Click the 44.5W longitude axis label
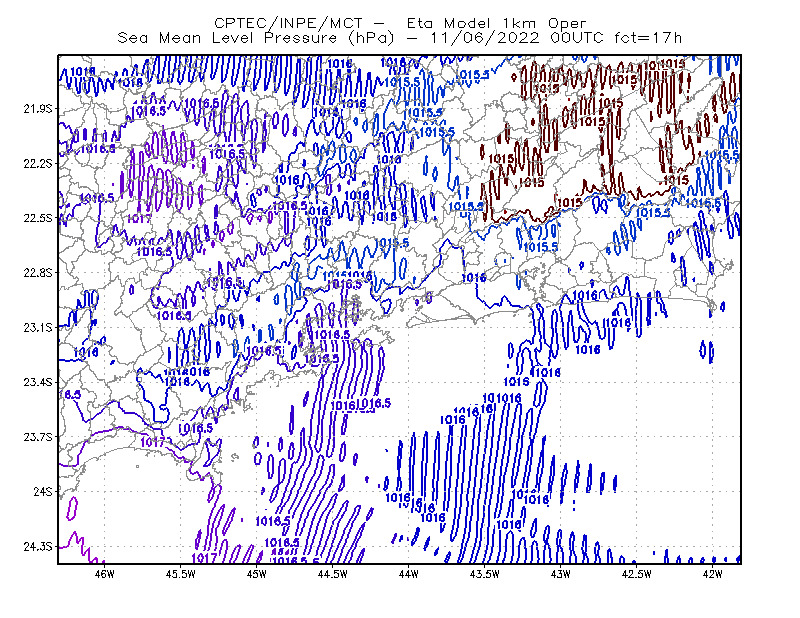The image size is (800, 618). click(x=333, y=574)
